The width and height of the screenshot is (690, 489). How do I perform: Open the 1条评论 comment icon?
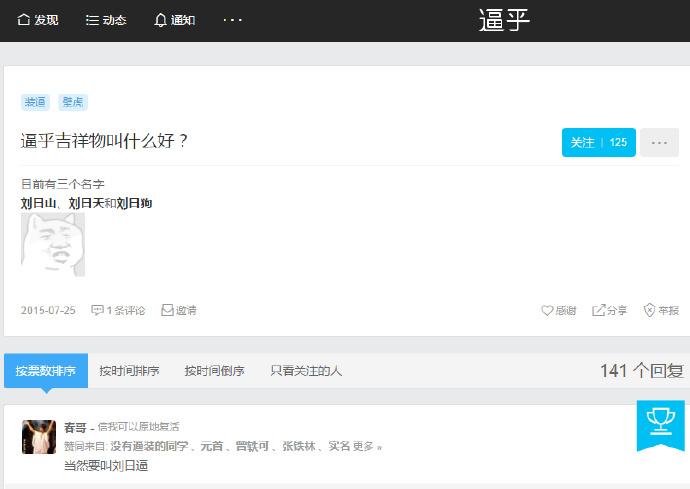click(97, 310)
